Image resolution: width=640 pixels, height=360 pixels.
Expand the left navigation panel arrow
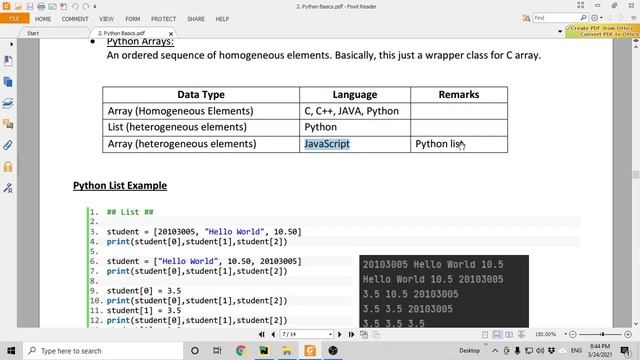(11, 44)
